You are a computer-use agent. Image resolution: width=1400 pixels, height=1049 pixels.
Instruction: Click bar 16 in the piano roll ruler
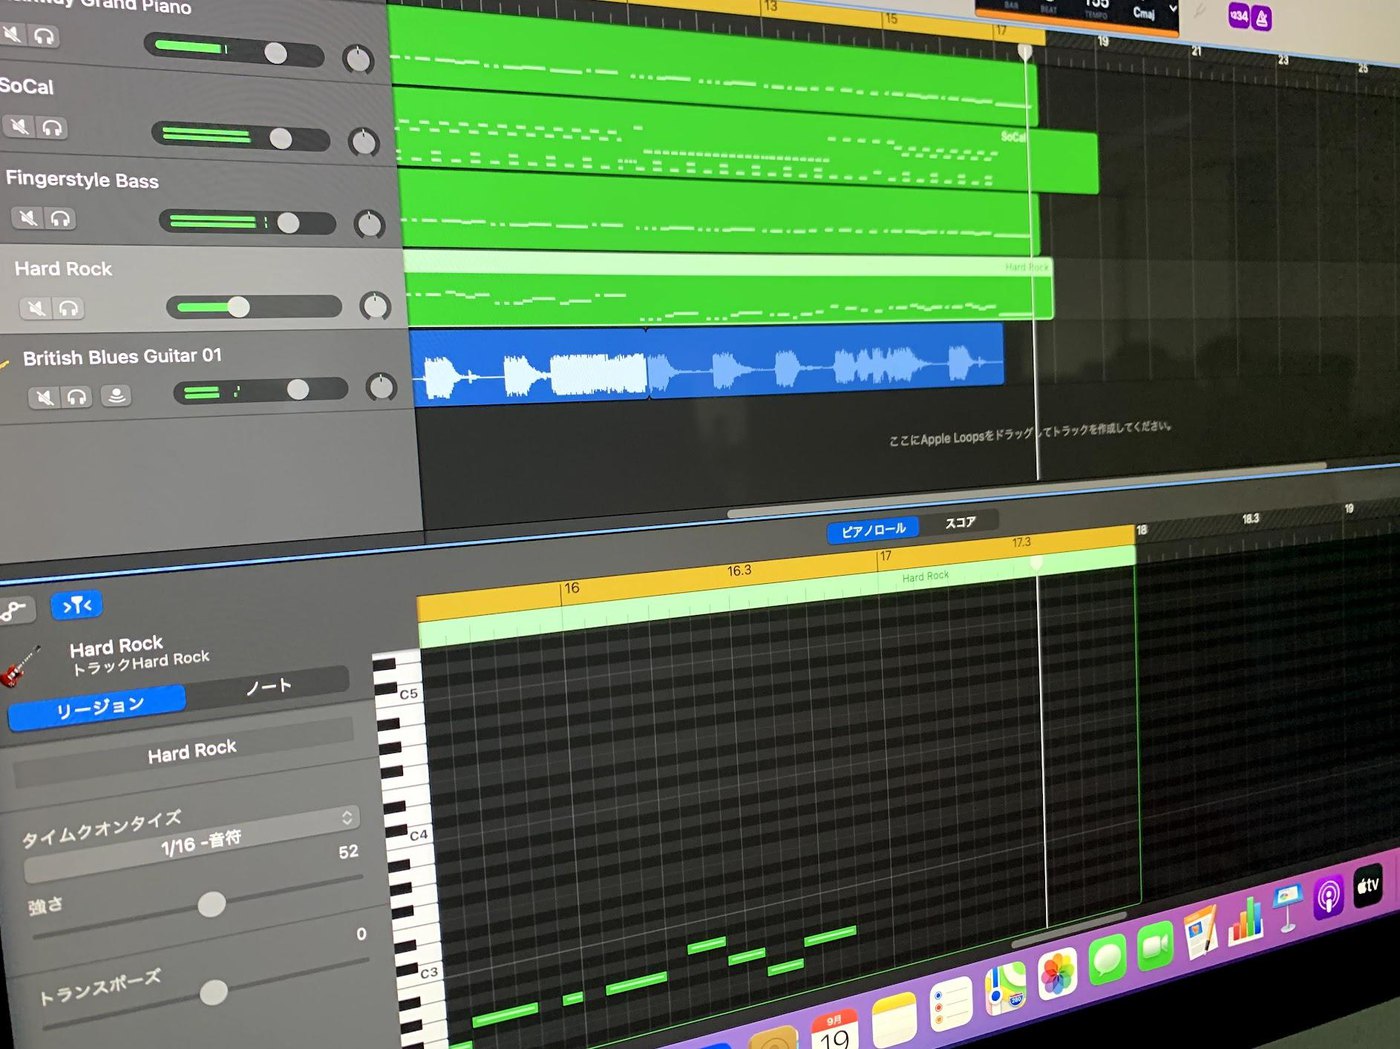[571, 588]
